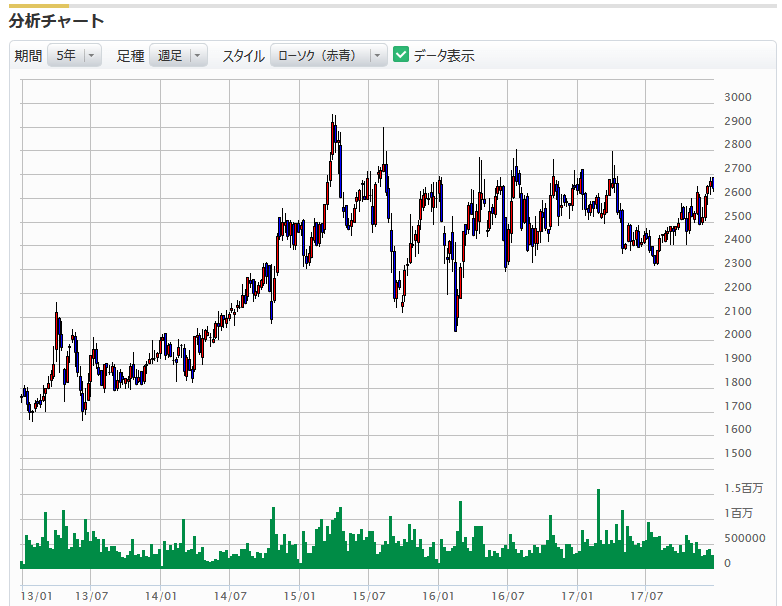The width and height of the screenshot is (782, 606).
Task: Click the スタイル label text
Action: click(242, 56)
